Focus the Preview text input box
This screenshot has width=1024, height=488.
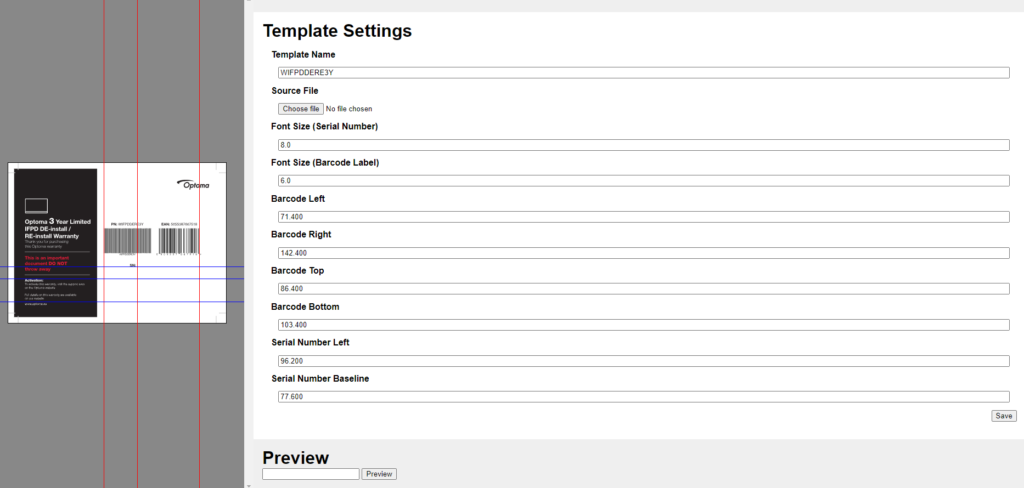pos(310,474)
